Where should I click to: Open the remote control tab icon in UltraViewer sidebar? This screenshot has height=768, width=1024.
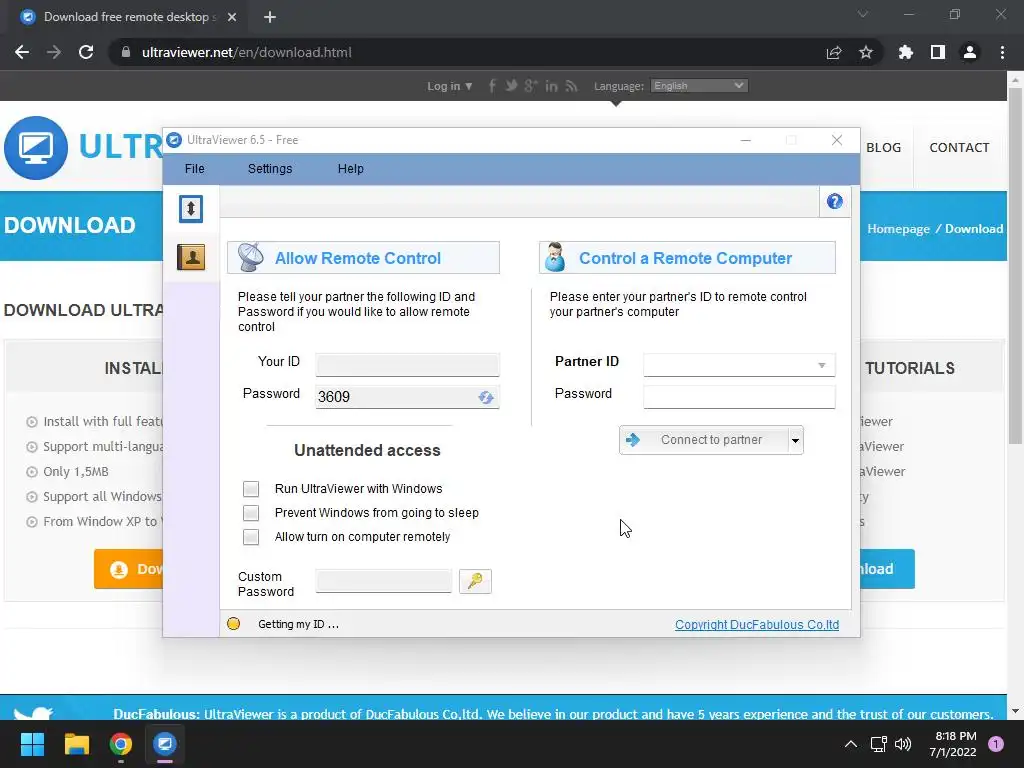(191, 209)
